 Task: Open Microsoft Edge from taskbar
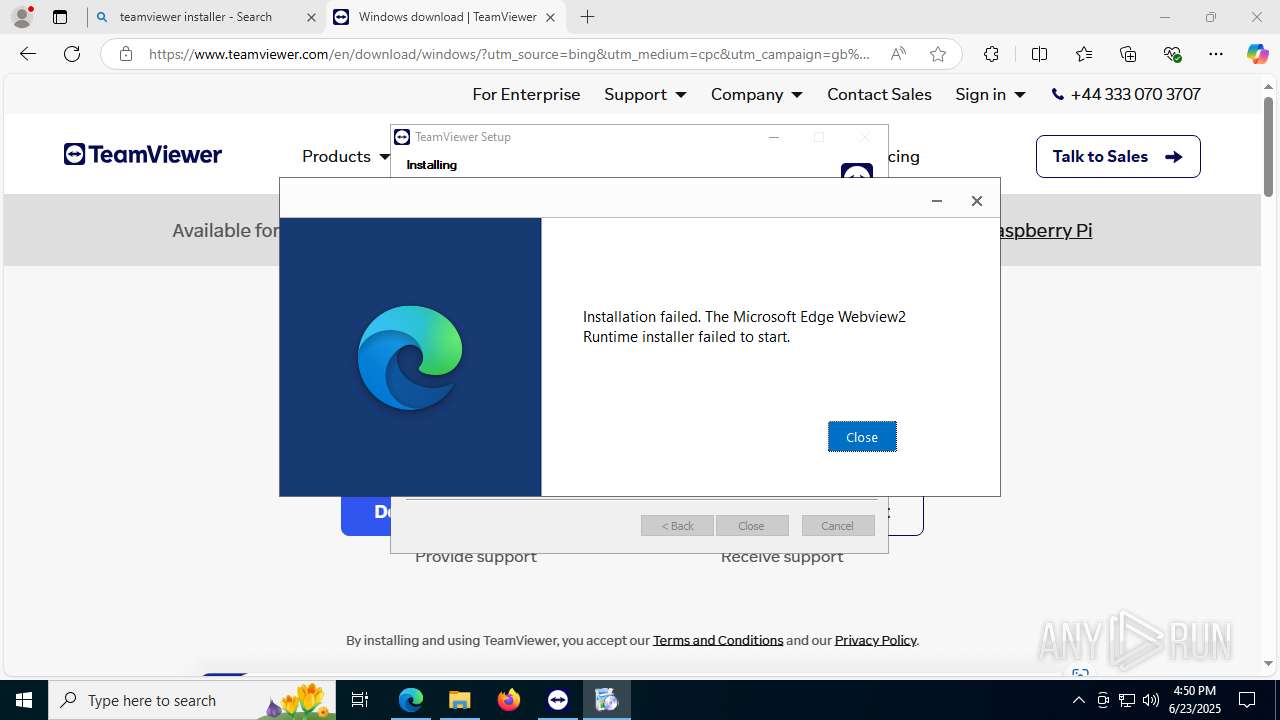[411, 700]
